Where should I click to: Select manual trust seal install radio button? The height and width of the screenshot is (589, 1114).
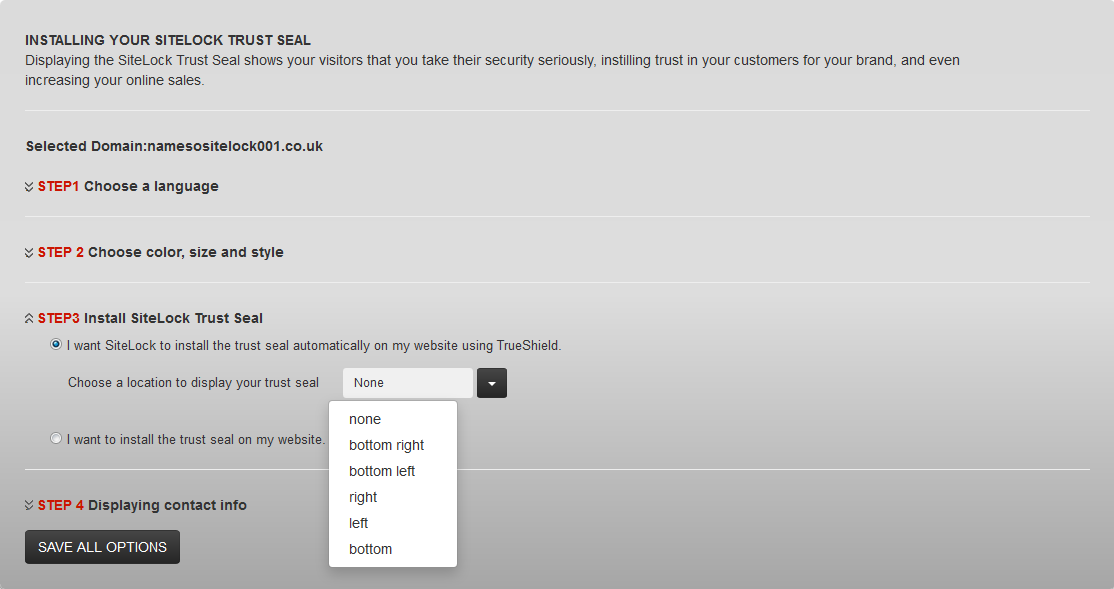(56, 438)
